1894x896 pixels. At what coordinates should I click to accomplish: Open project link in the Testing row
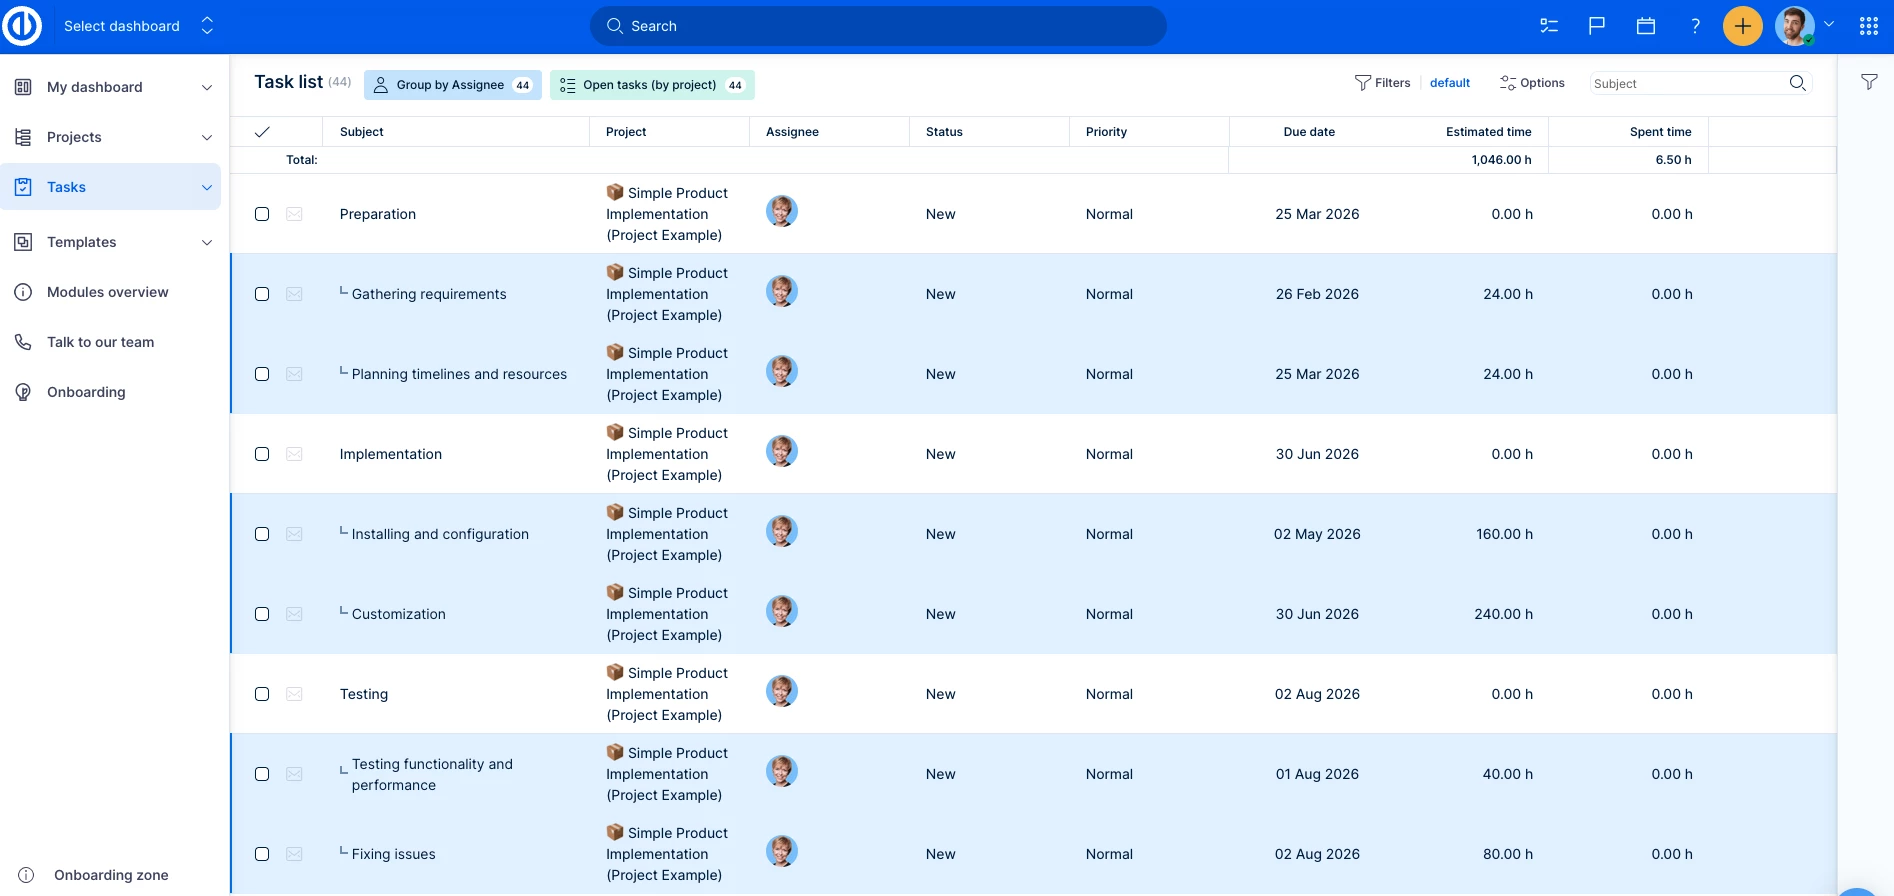pos(667,694)
